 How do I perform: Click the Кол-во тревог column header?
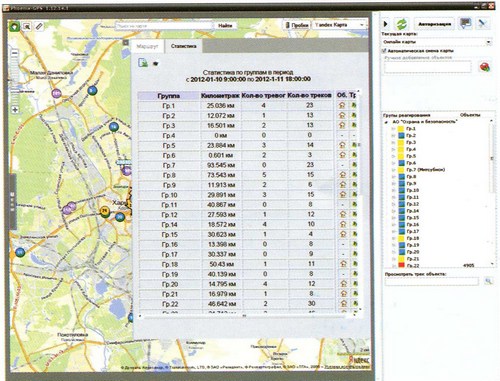pos(263,95)
